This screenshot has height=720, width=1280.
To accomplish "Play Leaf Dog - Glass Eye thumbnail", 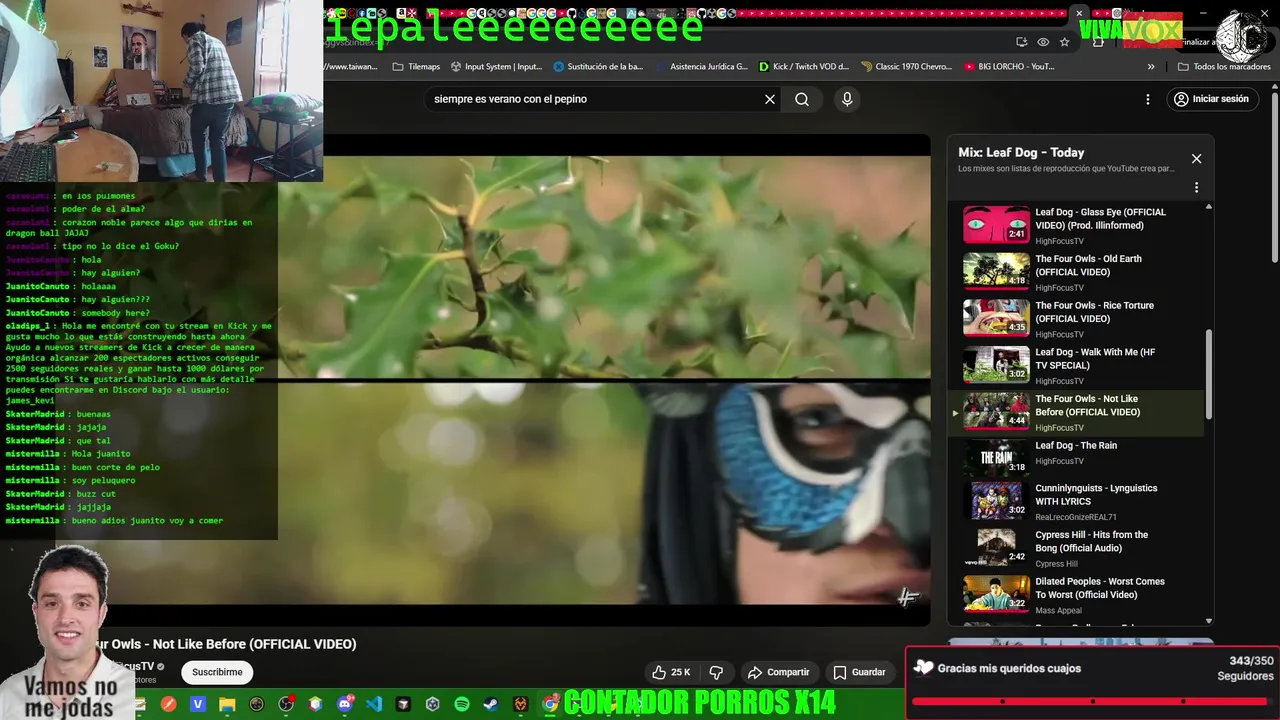I will (x=996, y=225).
